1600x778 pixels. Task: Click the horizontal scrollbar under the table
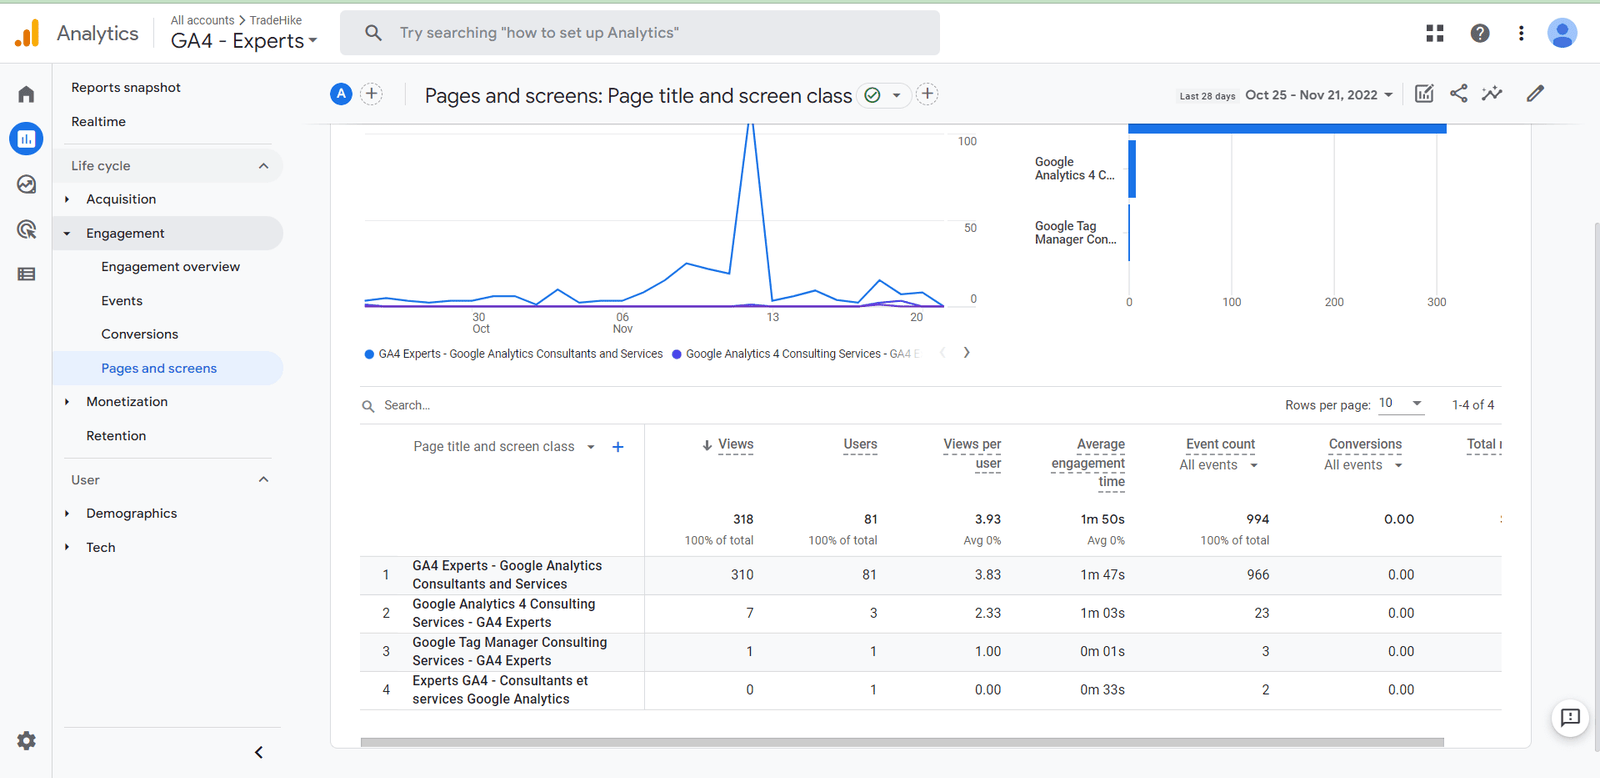click(902, 742)
